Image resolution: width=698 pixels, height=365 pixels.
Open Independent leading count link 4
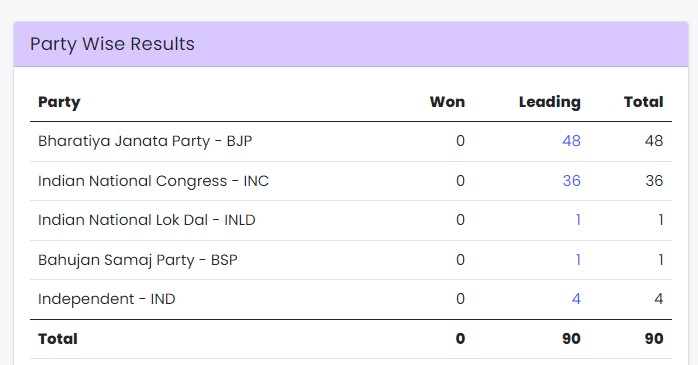576,299
